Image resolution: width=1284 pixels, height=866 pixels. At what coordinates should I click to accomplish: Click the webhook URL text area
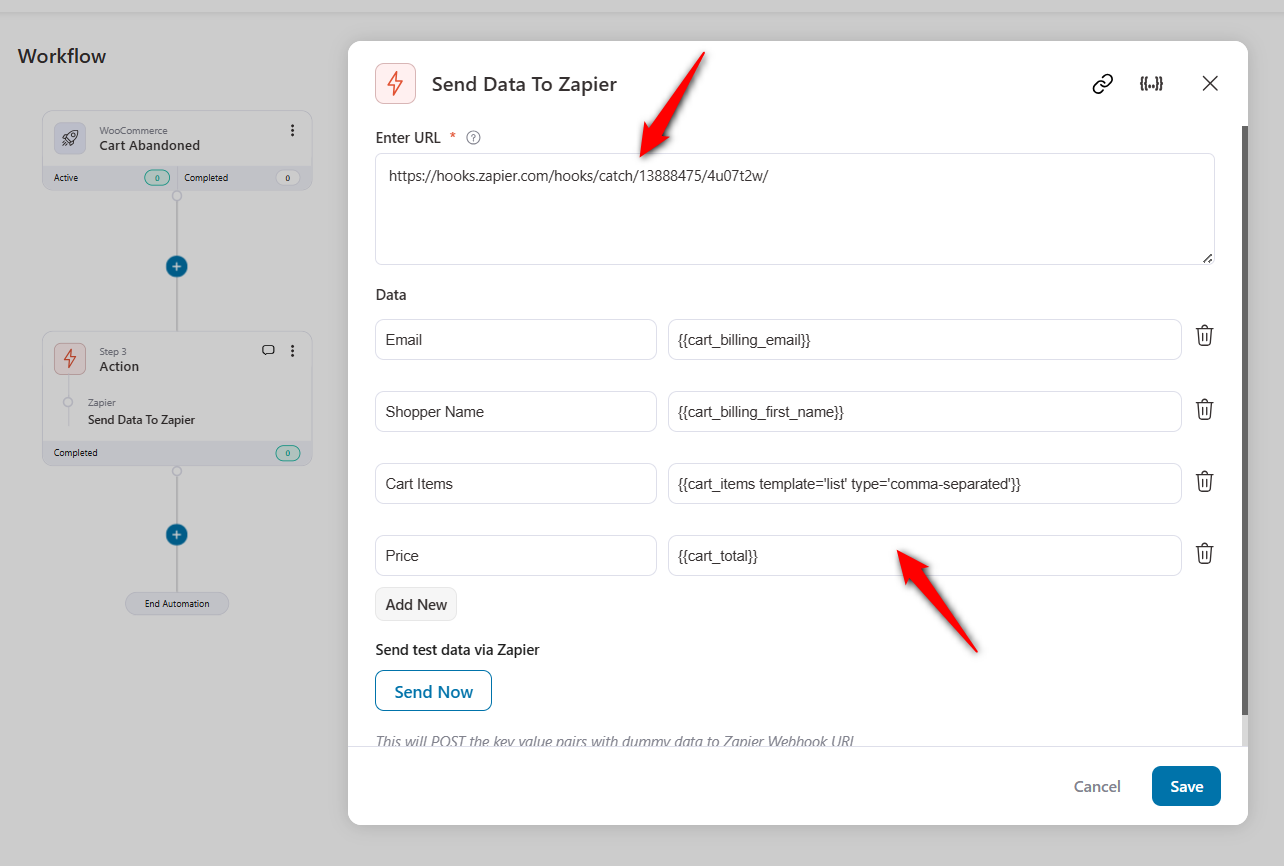tap(795, 209)
